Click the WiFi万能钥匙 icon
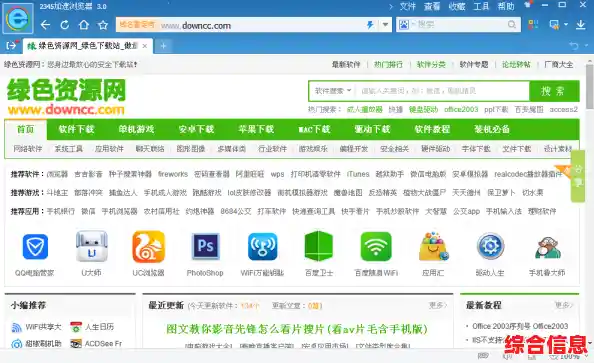The width and height of the screenshot is (594, 363). click(x=263, y=247)
